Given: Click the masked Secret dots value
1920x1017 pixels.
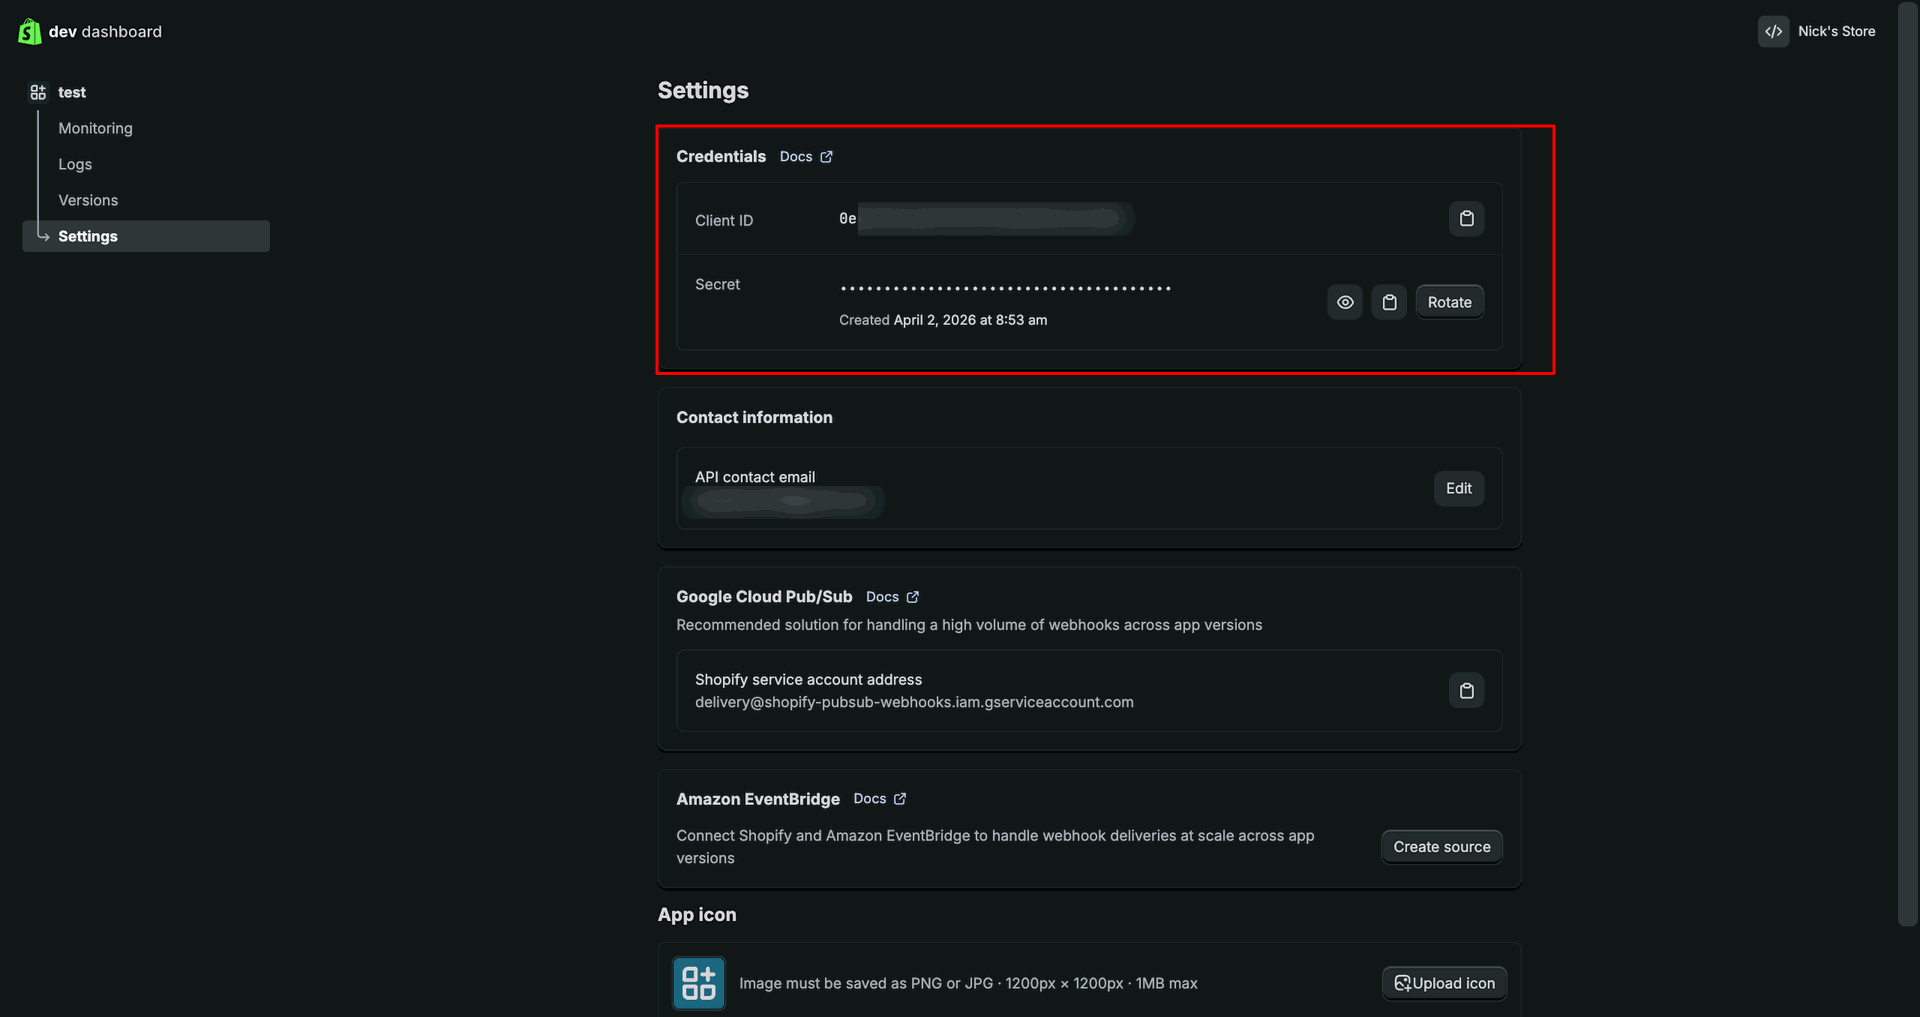Looking at the screenshot, I should point(1005,288).
